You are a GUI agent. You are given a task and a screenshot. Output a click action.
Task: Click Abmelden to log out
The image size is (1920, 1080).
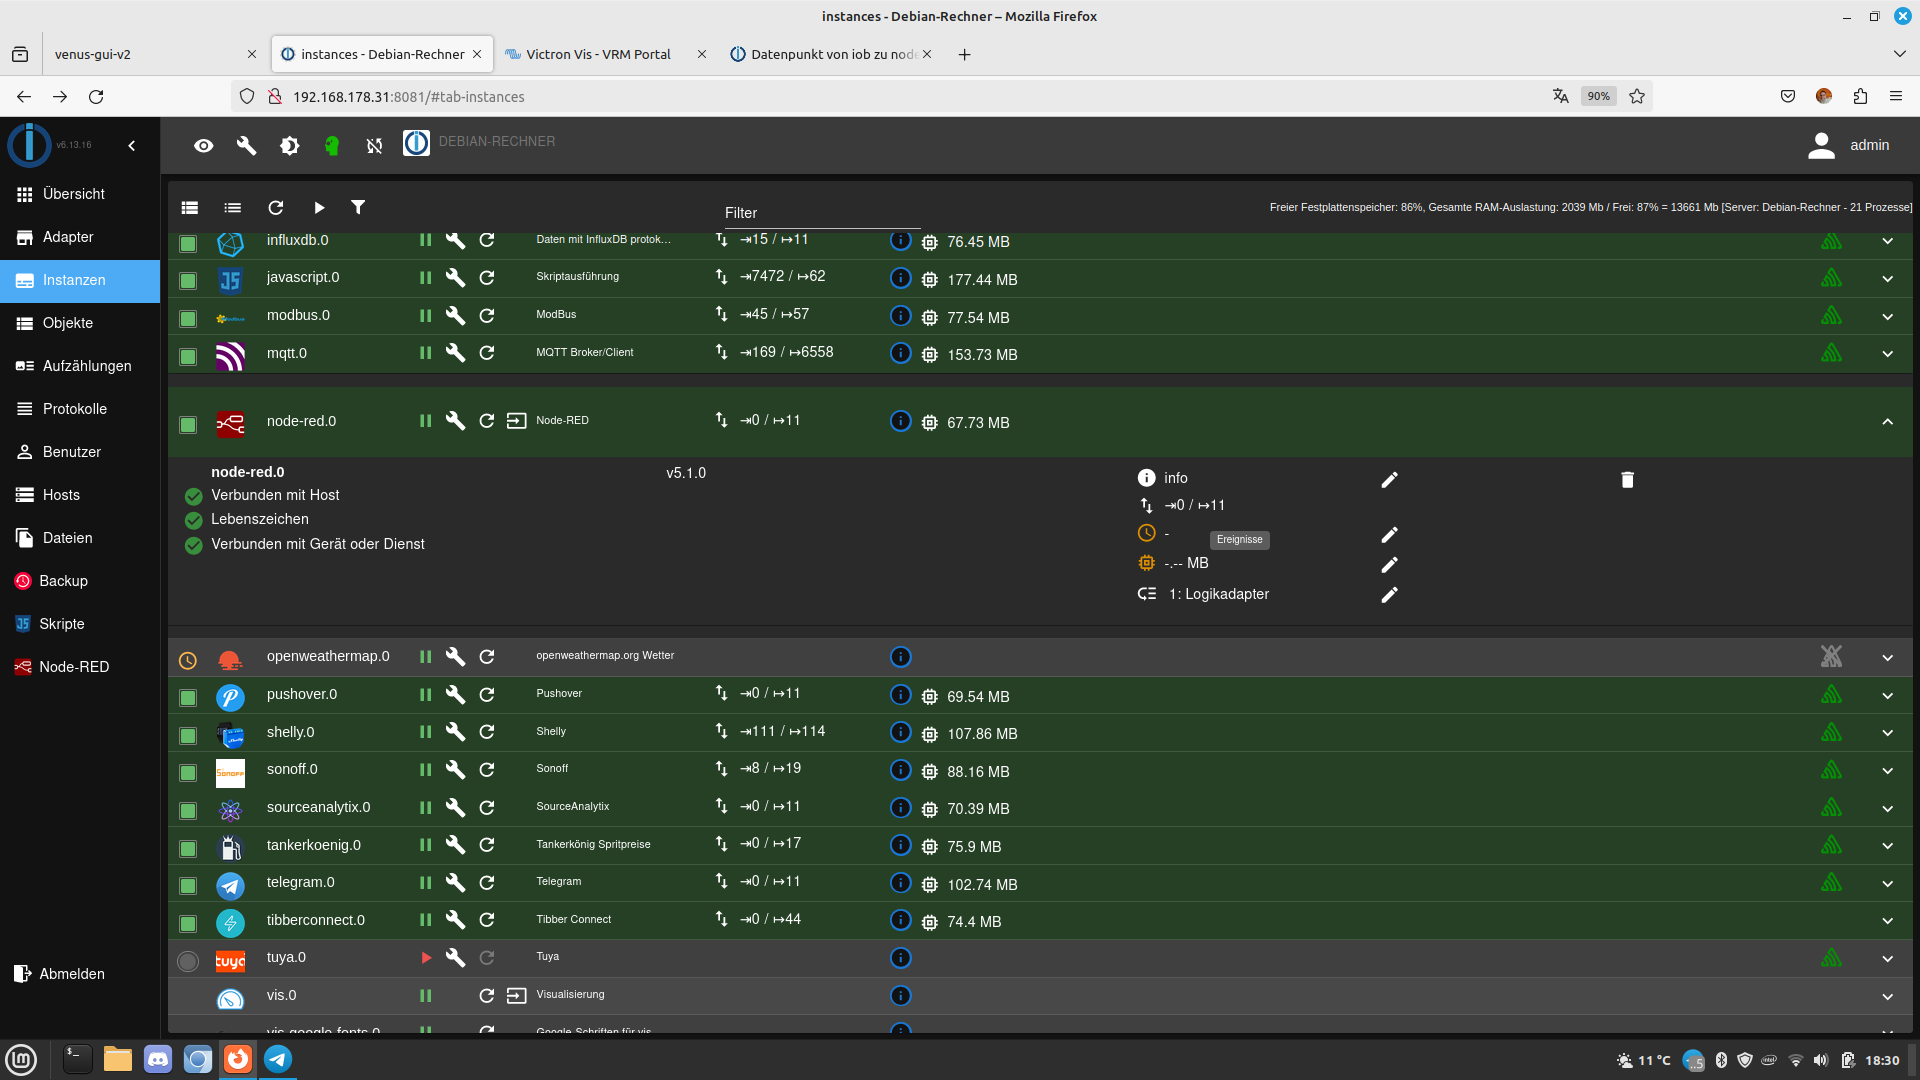[x=71, y=974]
